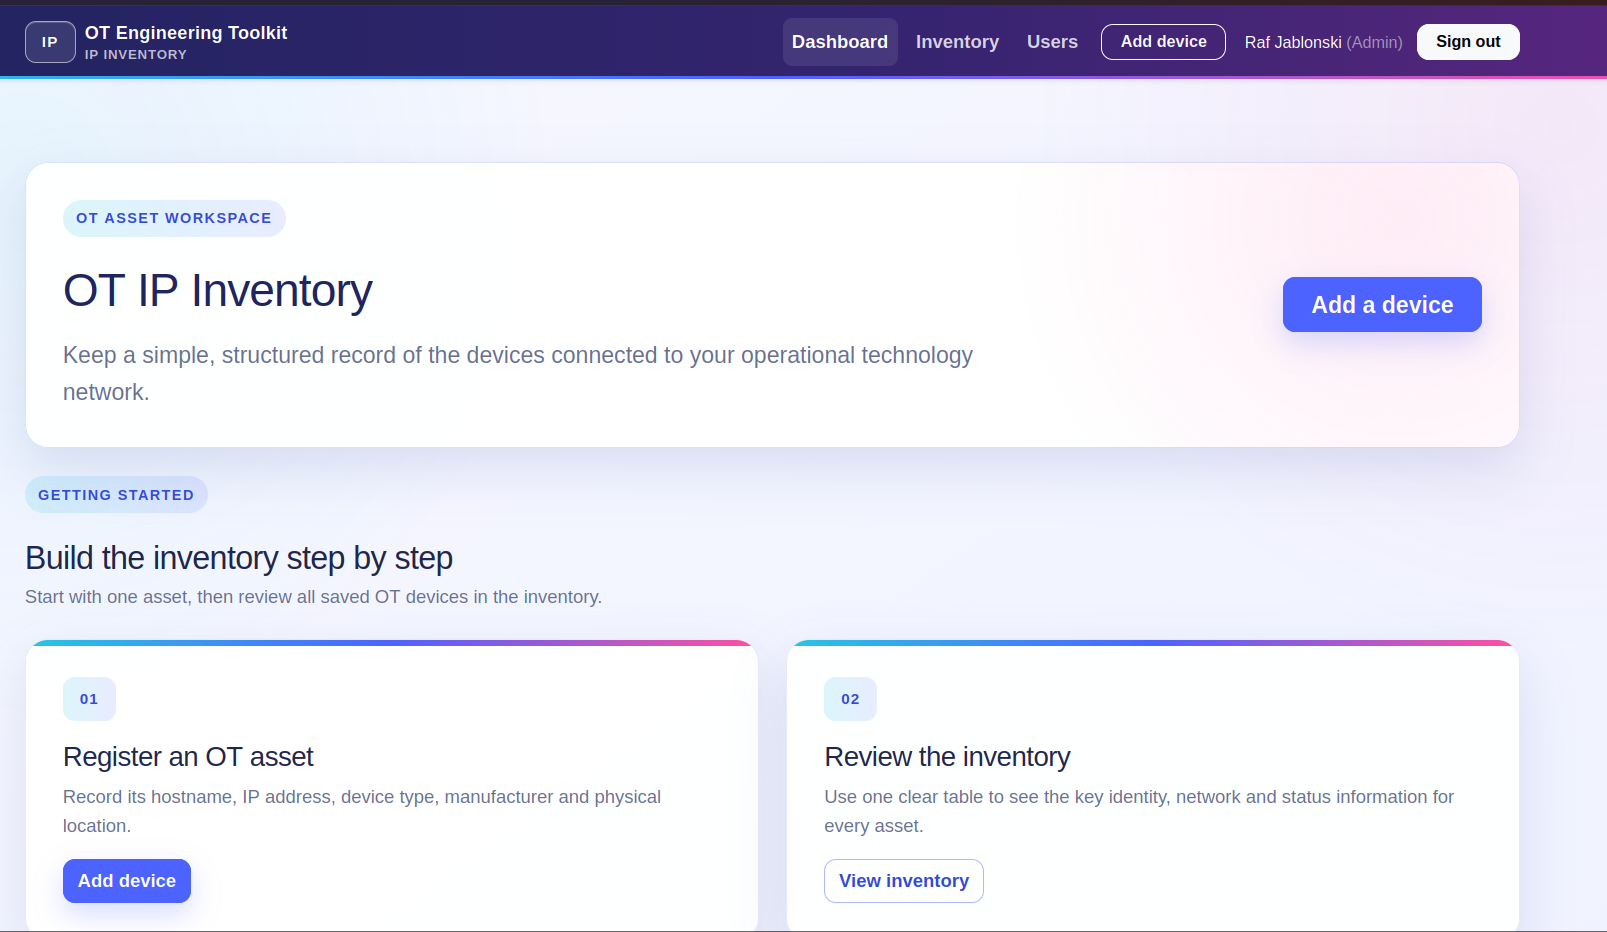Open View inventory button
1607x932 pixels.
(904, 881)
